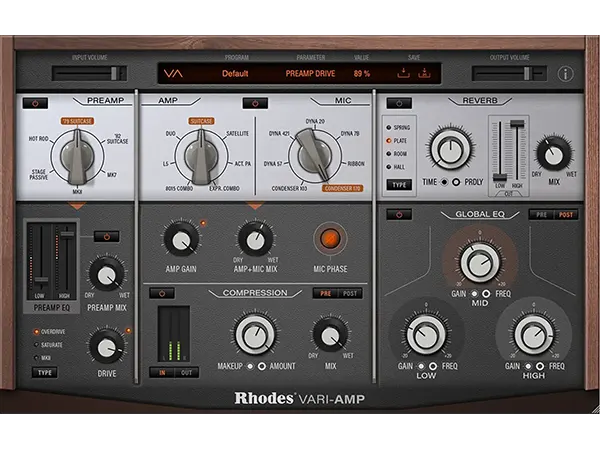Click the save preset icon
The width and height of the screenshot is (600, 450).
tap(403, 73)
